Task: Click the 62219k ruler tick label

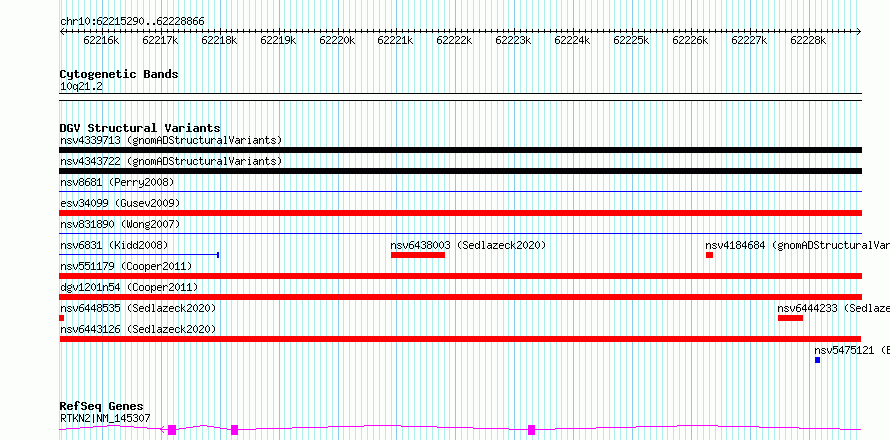Action: [x=278, y=40]
